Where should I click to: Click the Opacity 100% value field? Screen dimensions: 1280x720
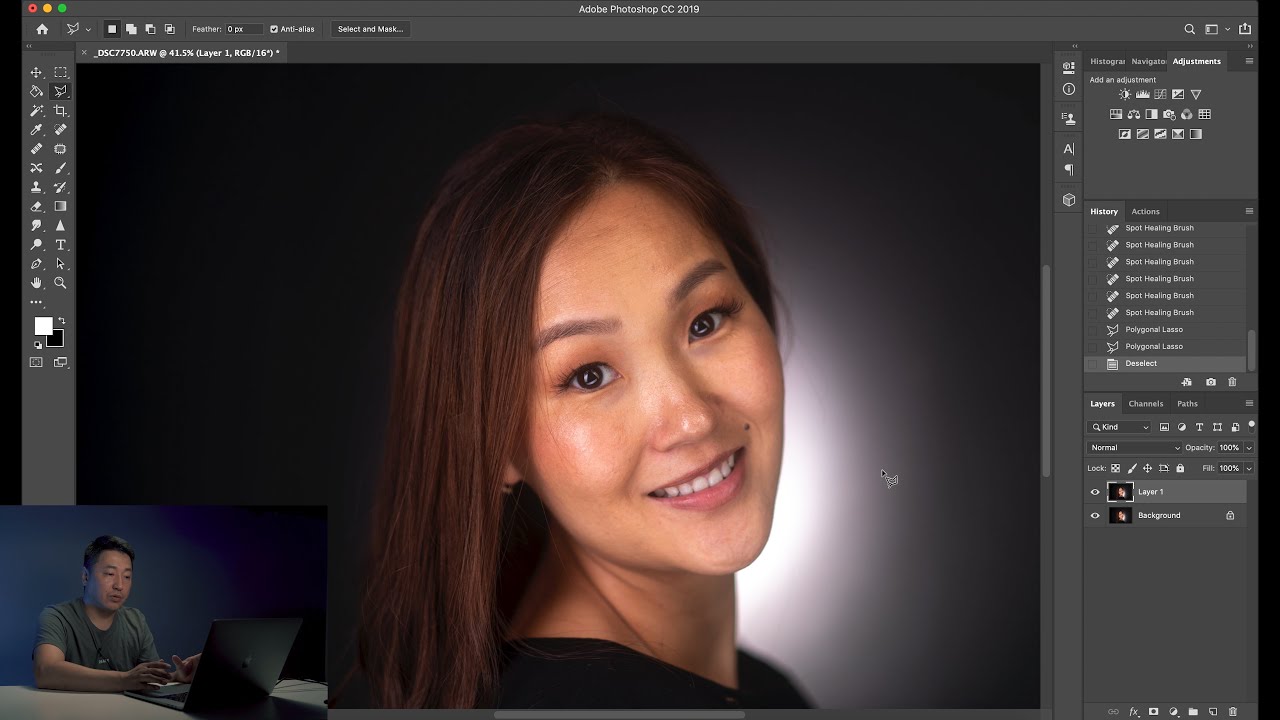pos(1229,448)
